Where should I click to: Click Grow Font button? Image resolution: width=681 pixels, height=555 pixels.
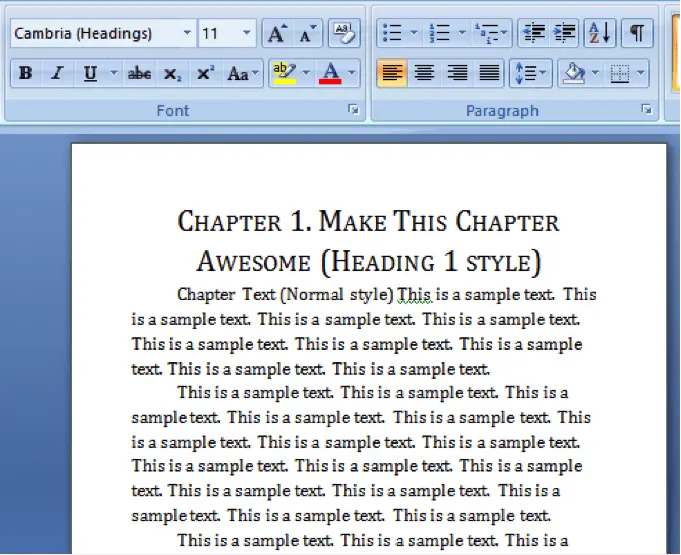pyautogui.click(x=277, y=33)
